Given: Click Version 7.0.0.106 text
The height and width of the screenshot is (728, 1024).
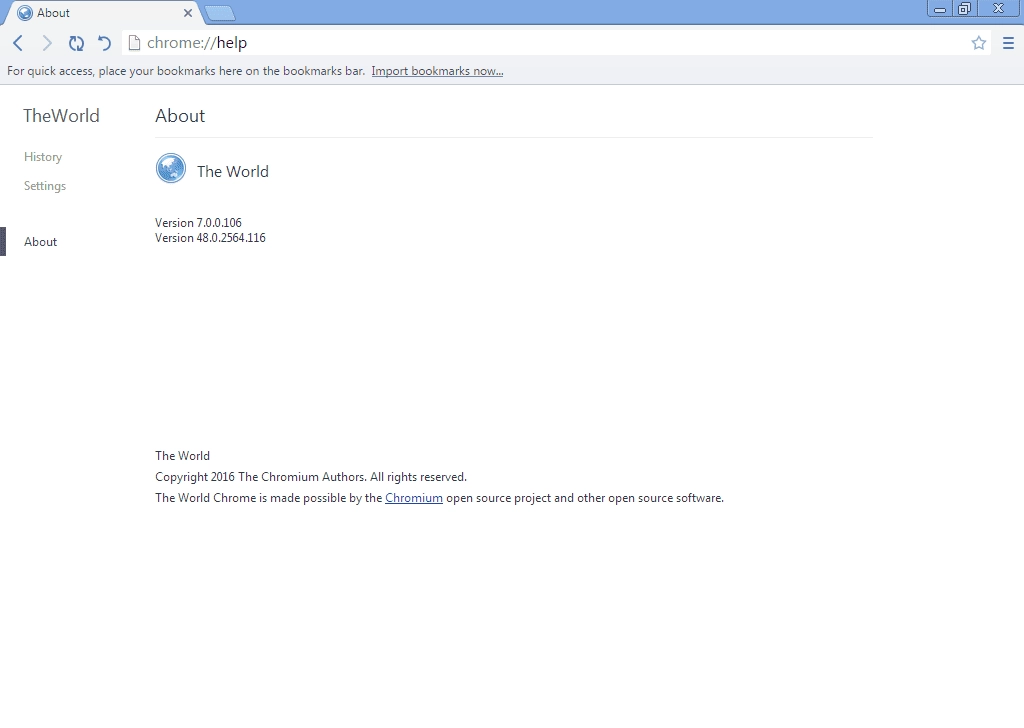Looking at the screenshot, I should (199, 223).
